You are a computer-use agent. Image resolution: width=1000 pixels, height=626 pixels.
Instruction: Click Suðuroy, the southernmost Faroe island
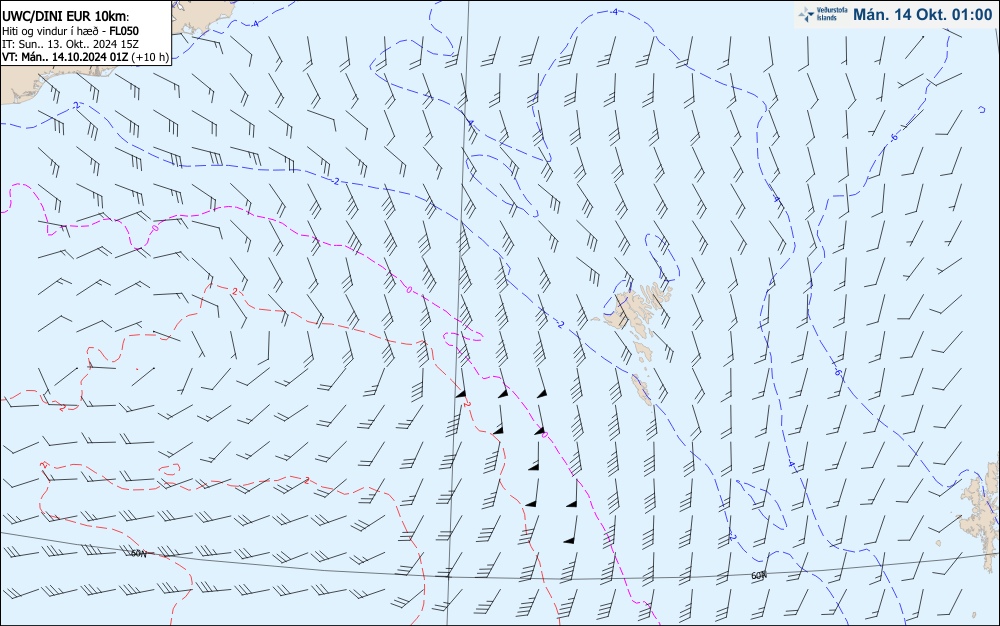[642, 388]
